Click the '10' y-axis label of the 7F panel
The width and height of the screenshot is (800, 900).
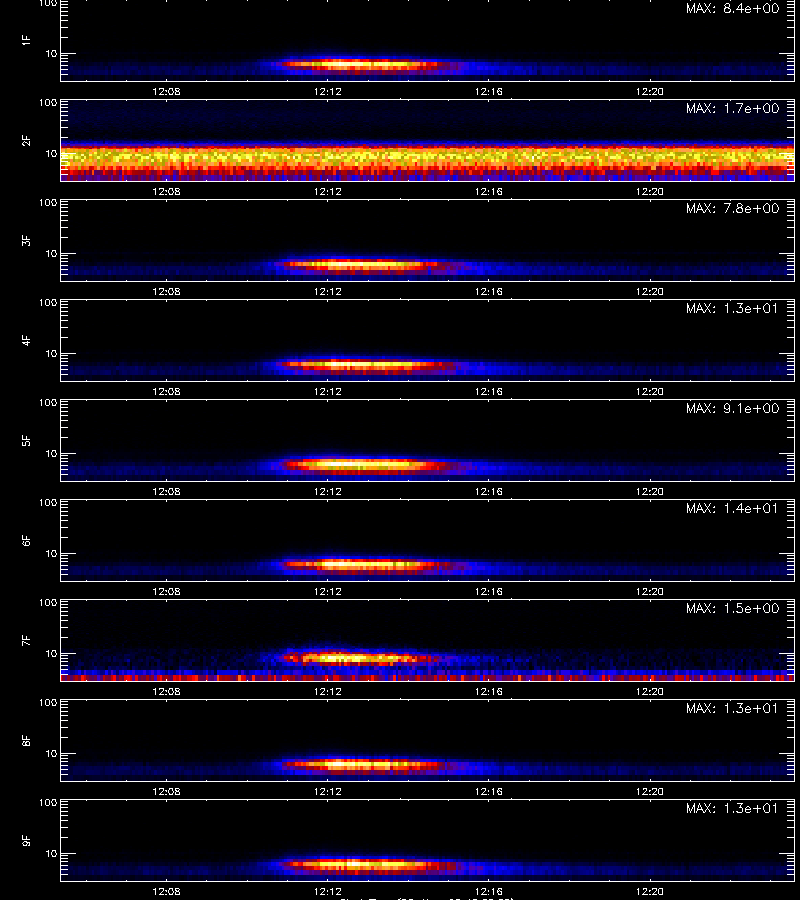point(52,654)
